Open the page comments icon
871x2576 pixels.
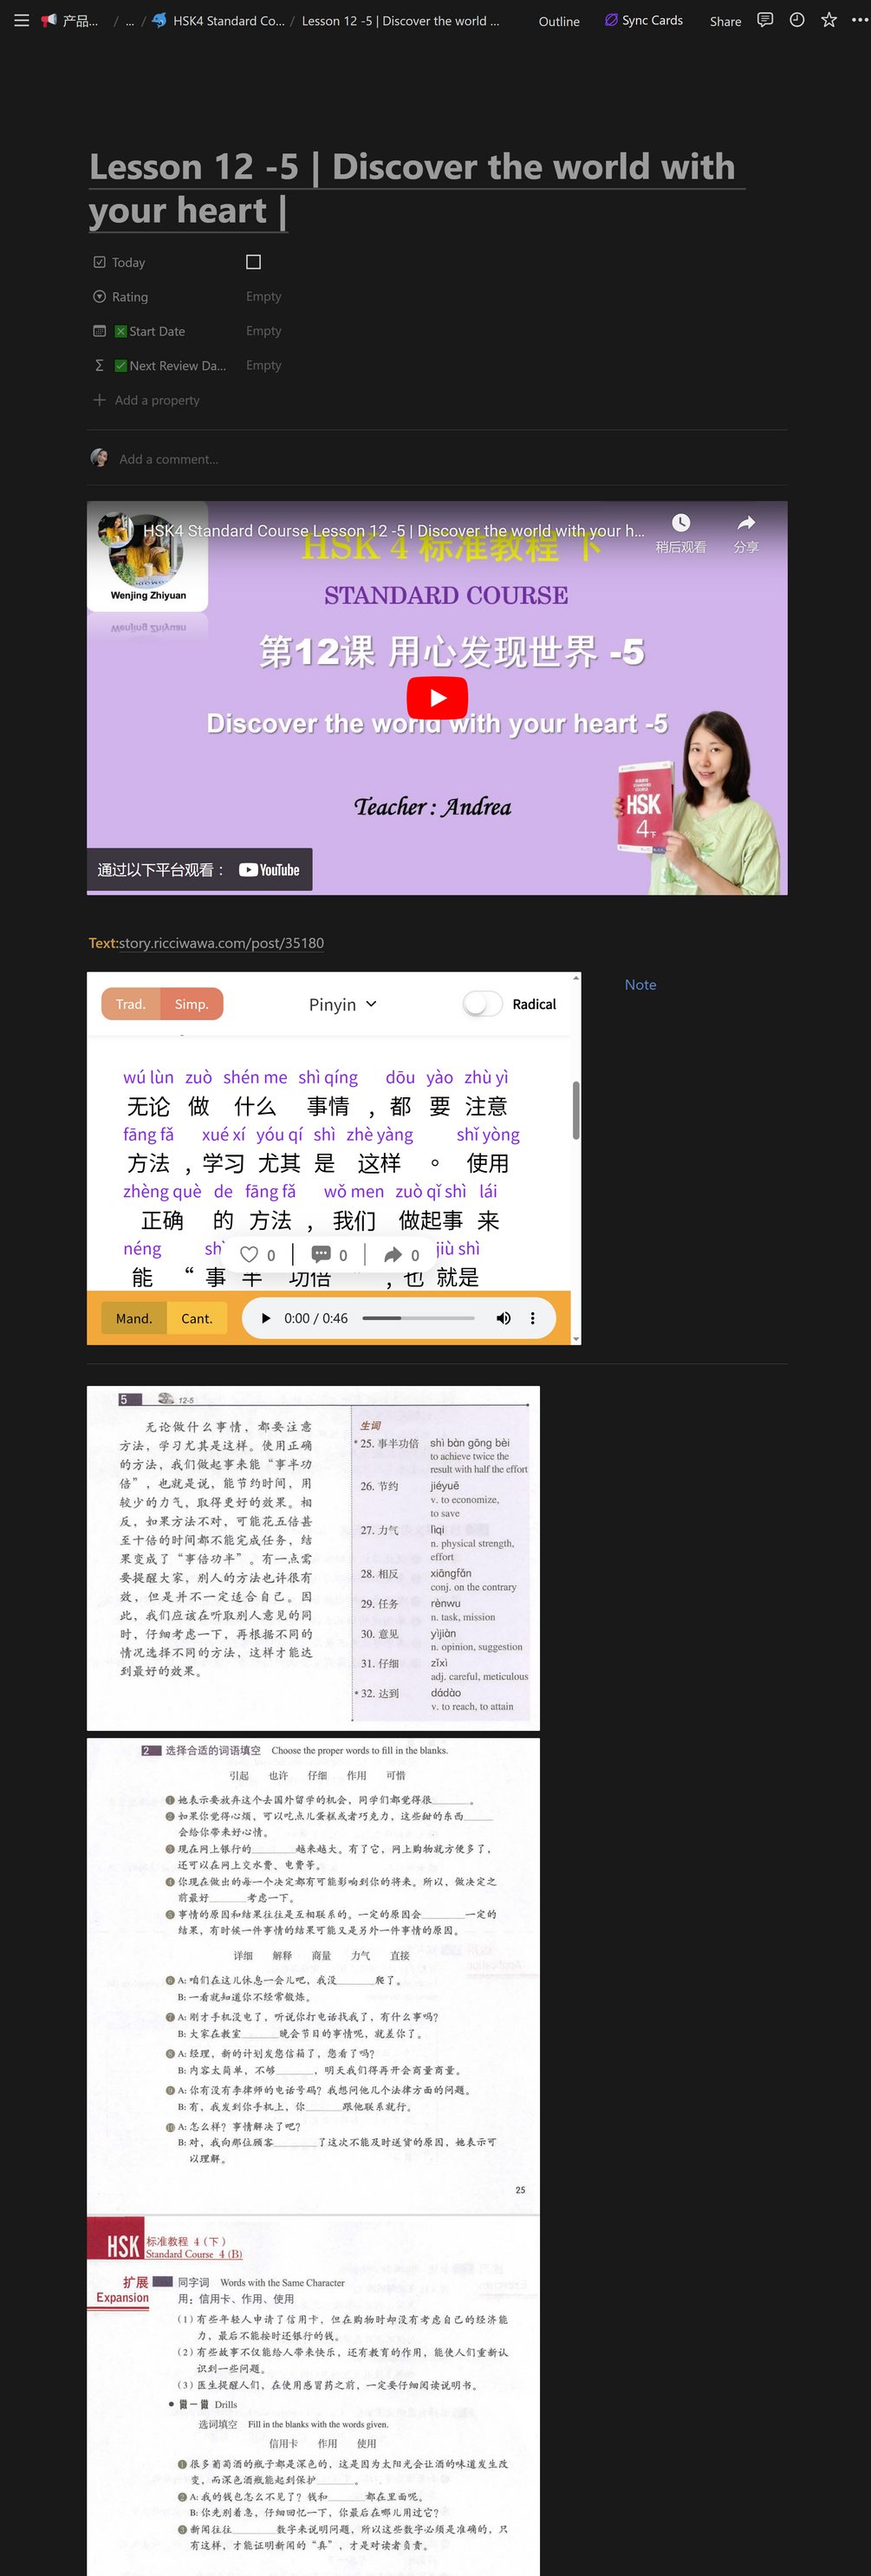765,20
